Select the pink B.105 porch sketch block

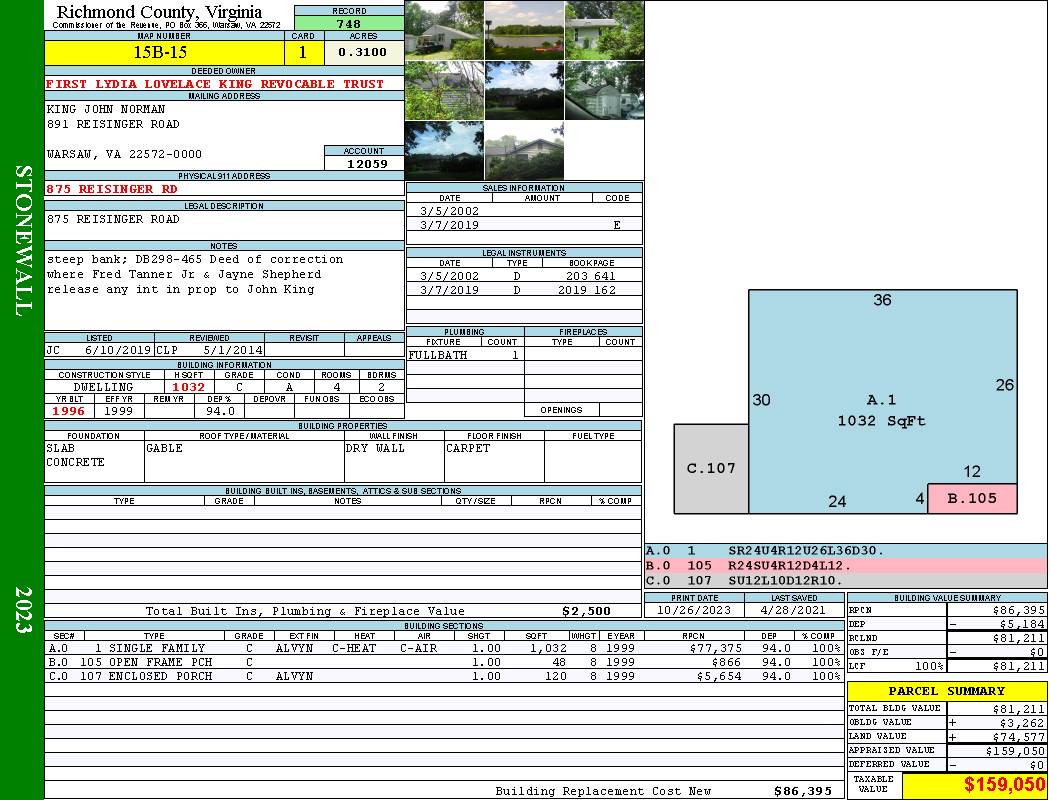point(972,498)
